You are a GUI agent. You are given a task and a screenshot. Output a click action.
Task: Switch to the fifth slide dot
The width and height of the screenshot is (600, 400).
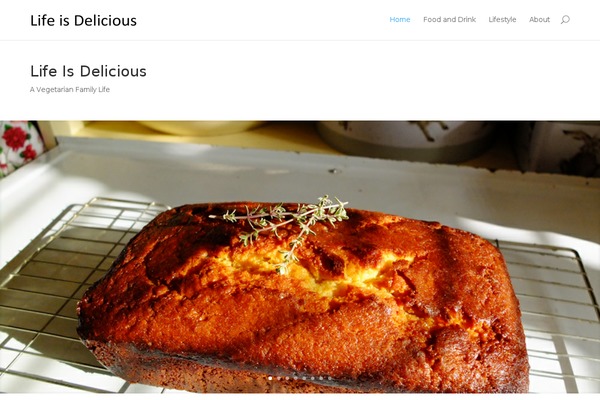[304, 378]
